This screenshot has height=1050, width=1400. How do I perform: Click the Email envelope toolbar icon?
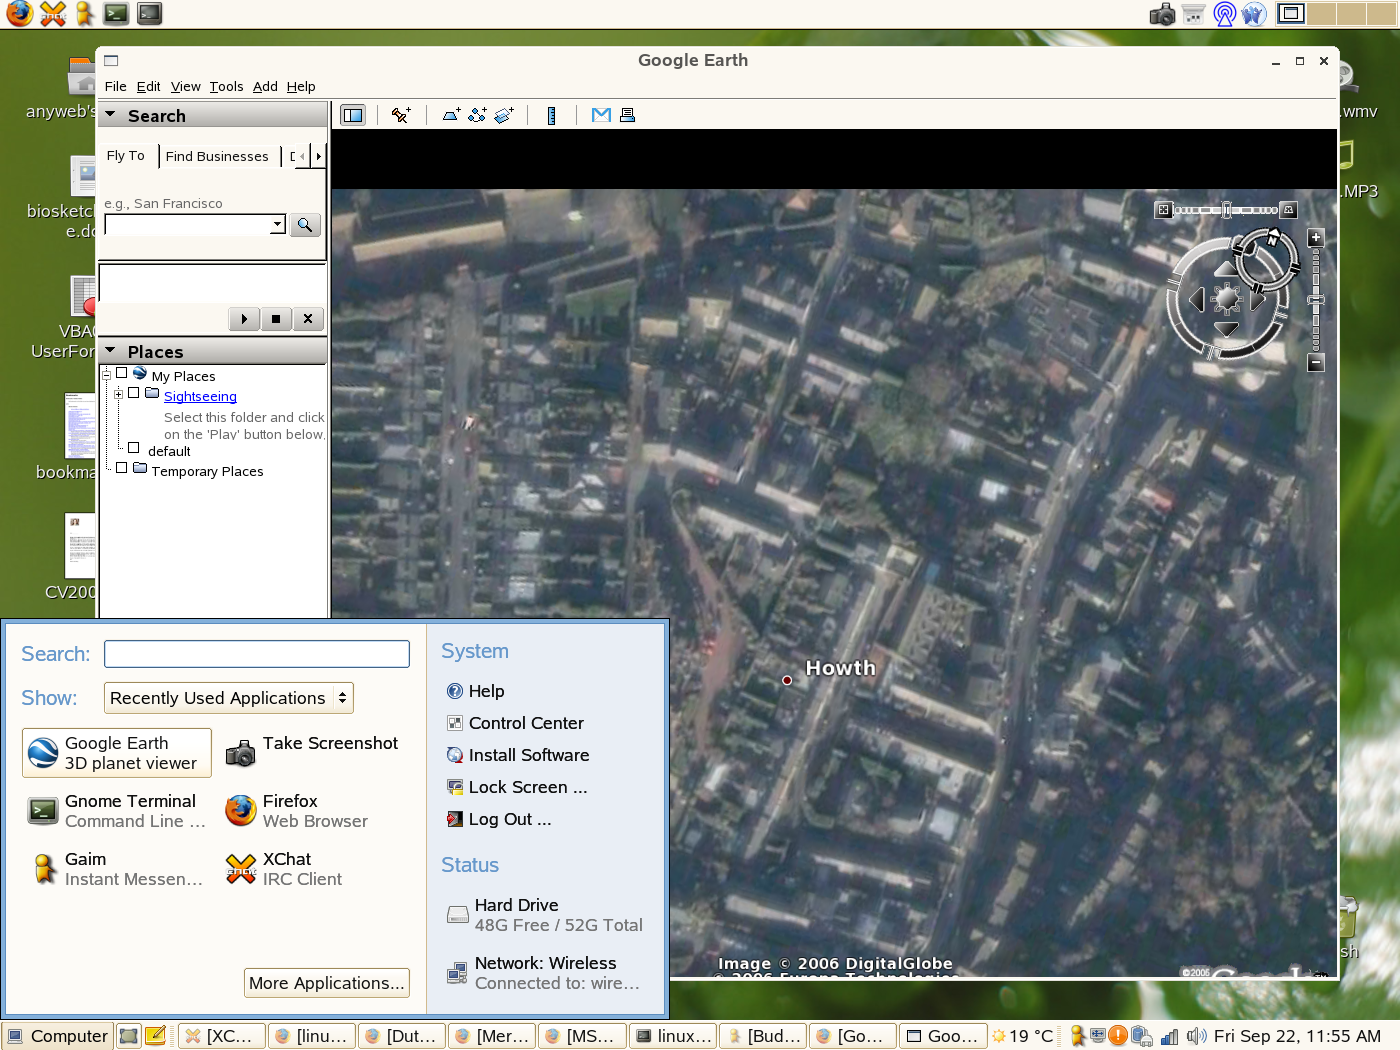[x=601, y=115]
